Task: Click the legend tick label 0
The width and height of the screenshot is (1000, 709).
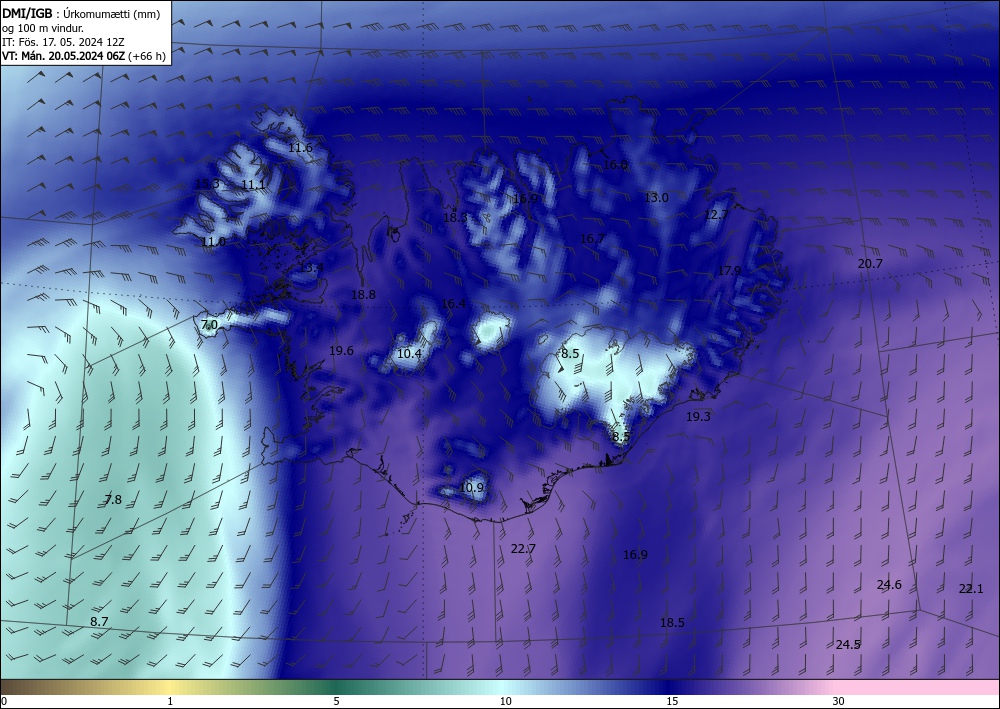Action: click(x=4, y=701)
